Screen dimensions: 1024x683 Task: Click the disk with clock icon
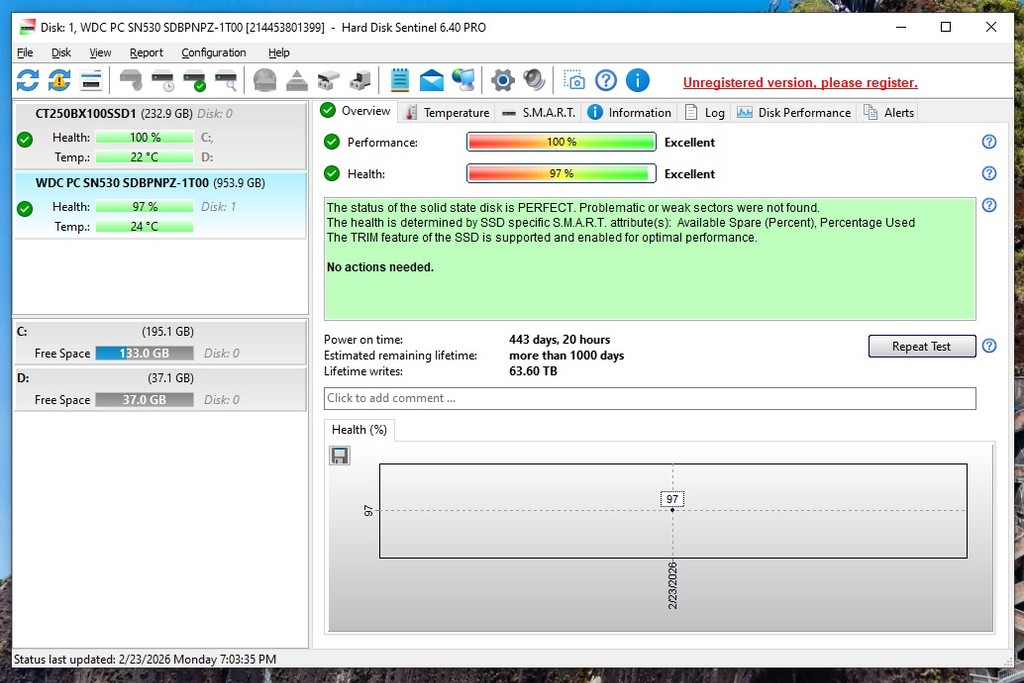pos(163,80)
